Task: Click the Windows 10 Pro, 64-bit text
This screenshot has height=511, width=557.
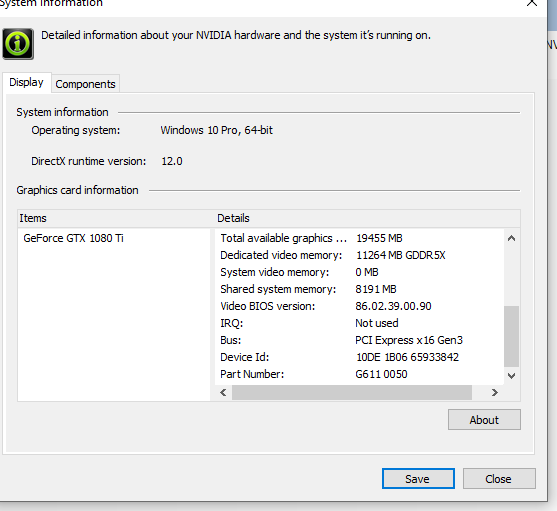Action: 216,130
